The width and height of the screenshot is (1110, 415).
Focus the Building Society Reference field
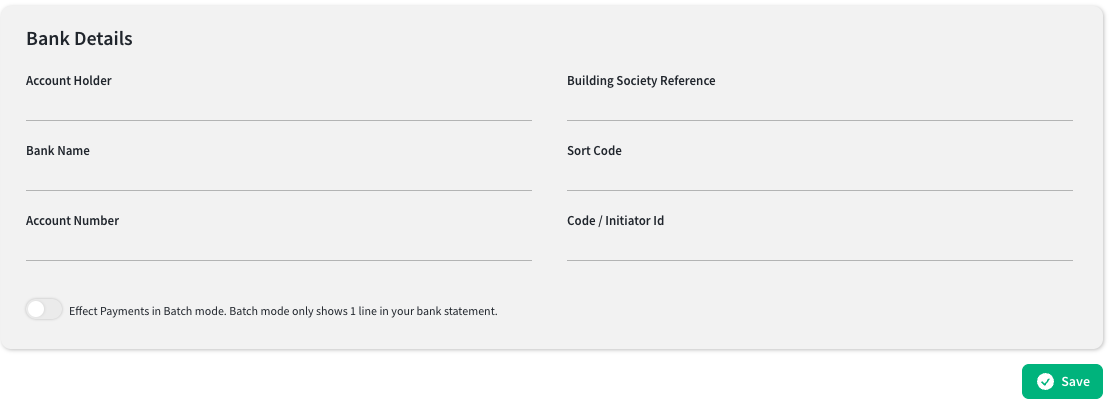(x=820, y=107)
